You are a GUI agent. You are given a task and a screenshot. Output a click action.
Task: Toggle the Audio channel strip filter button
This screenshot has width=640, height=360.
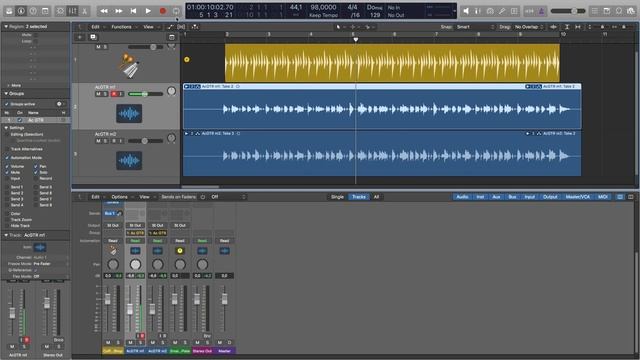click(x=462, y=197)
